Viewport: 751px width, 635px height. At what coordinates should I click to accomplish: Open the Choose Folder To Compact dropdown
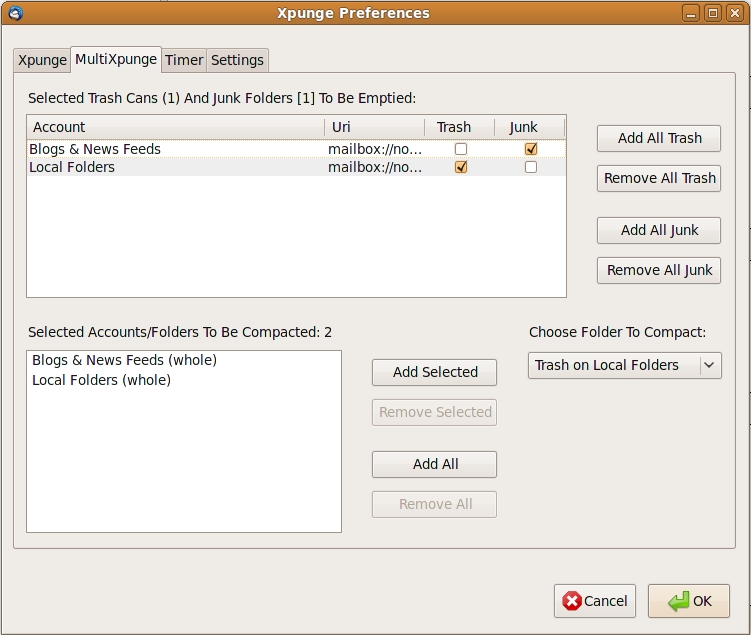click(x=624, y=365)
